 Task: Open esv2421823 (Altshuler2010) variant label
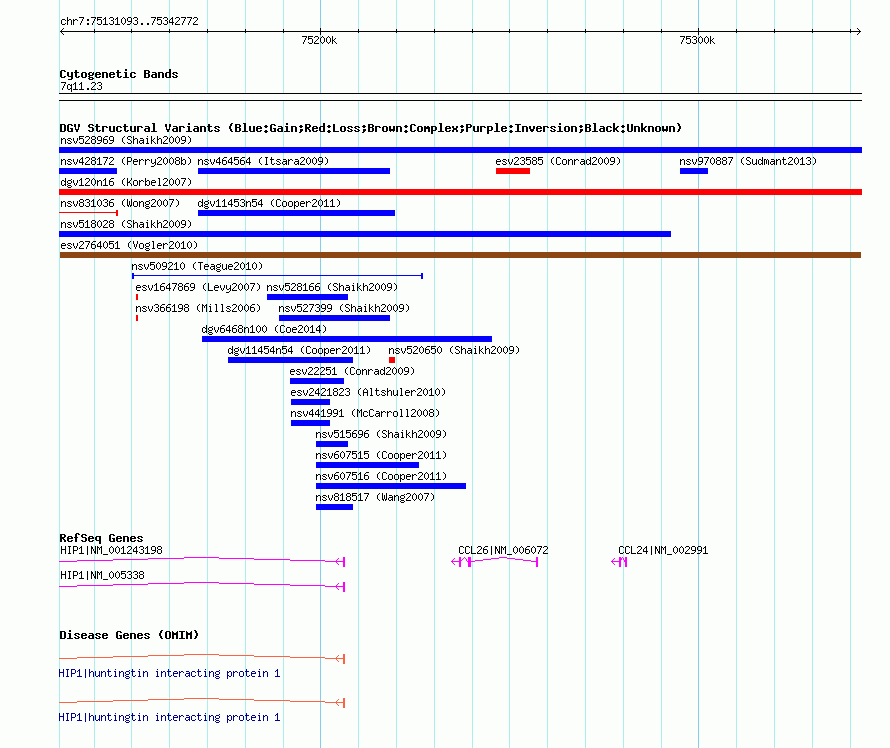click(368, 392)
